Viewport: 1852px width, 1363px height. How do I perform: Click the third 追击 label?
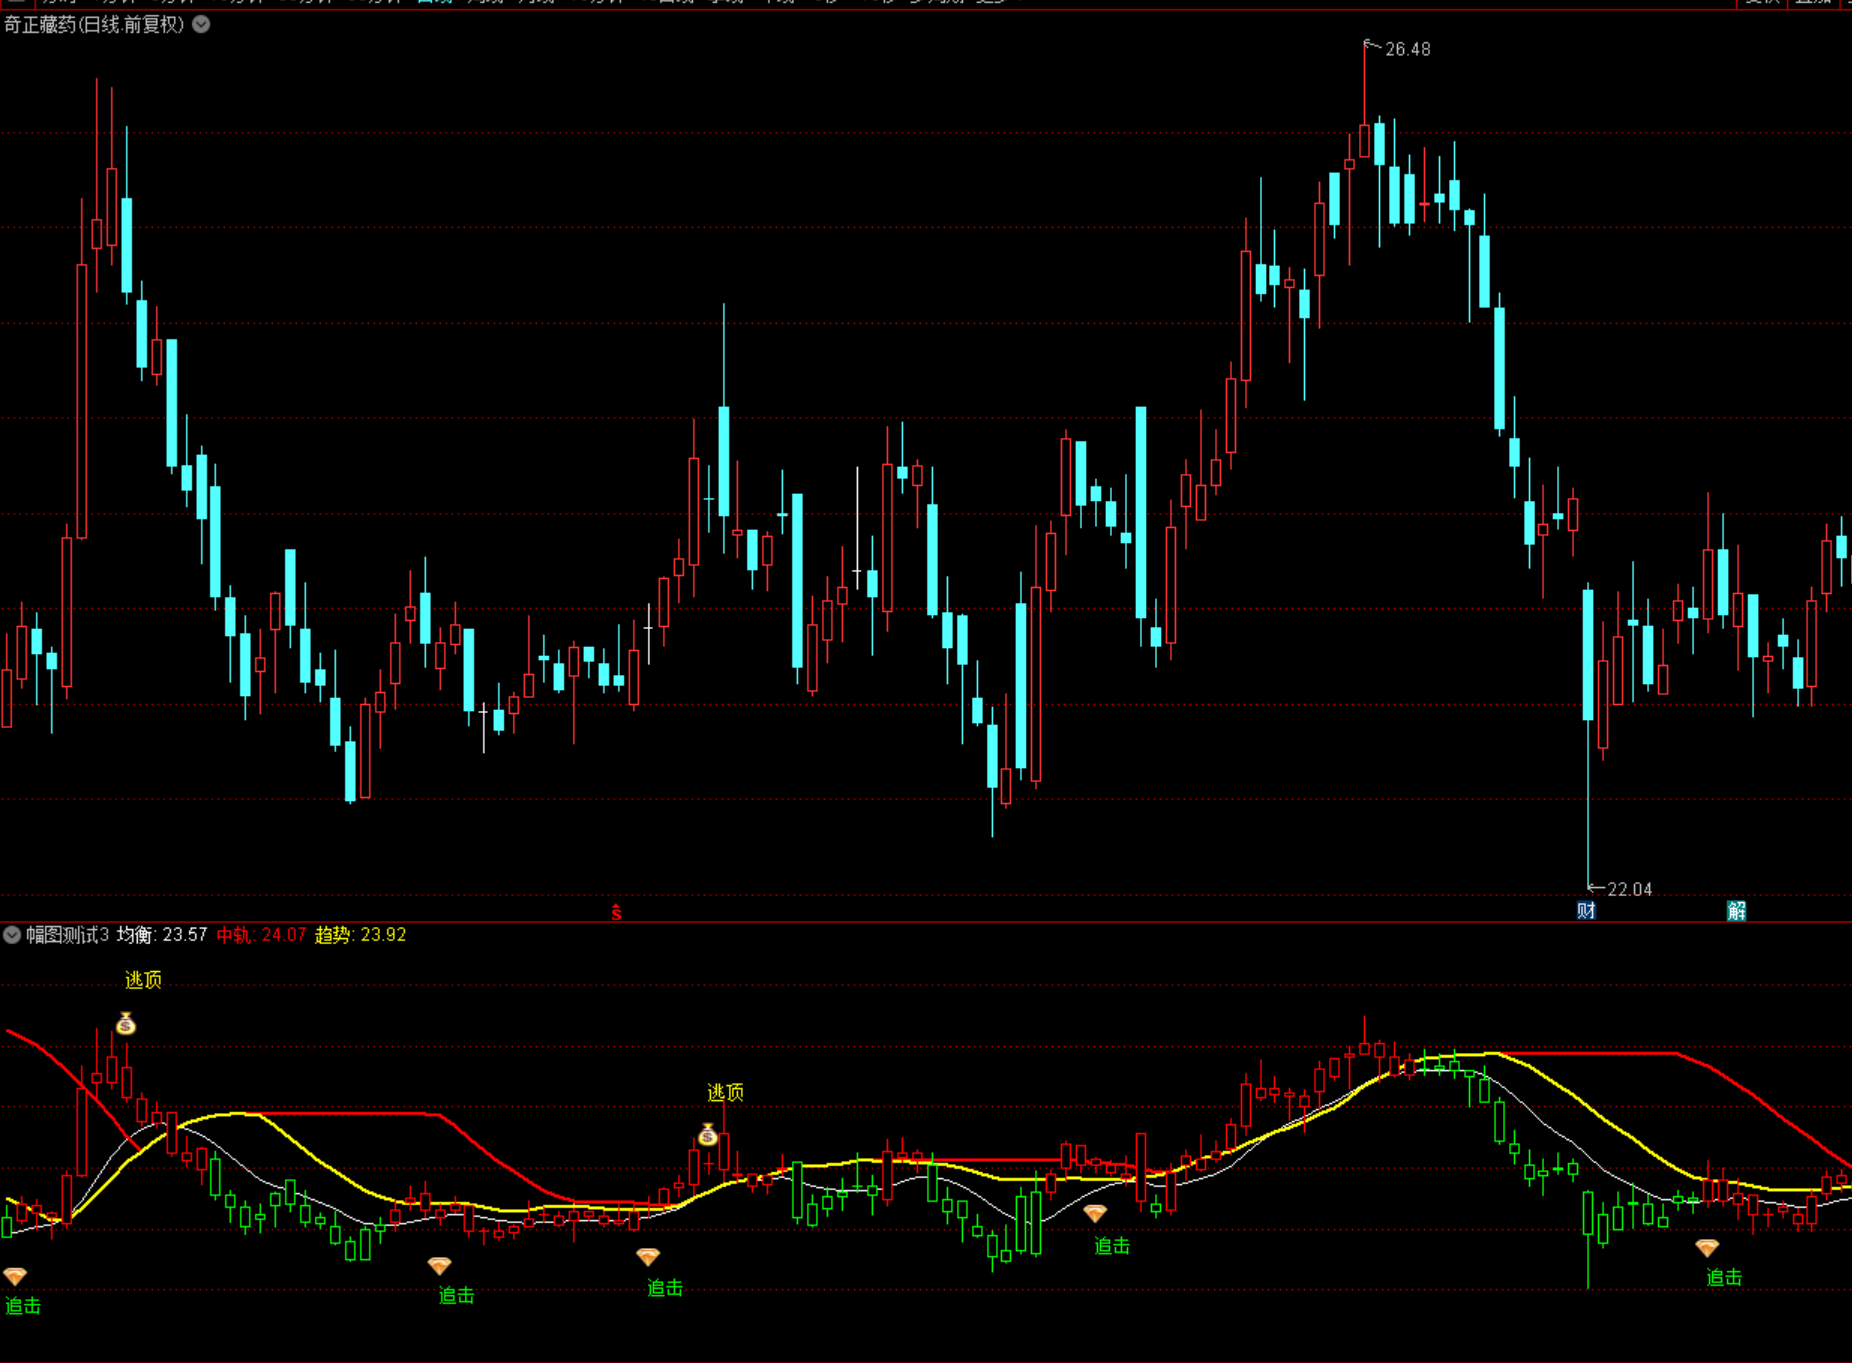click(665, 1288)
